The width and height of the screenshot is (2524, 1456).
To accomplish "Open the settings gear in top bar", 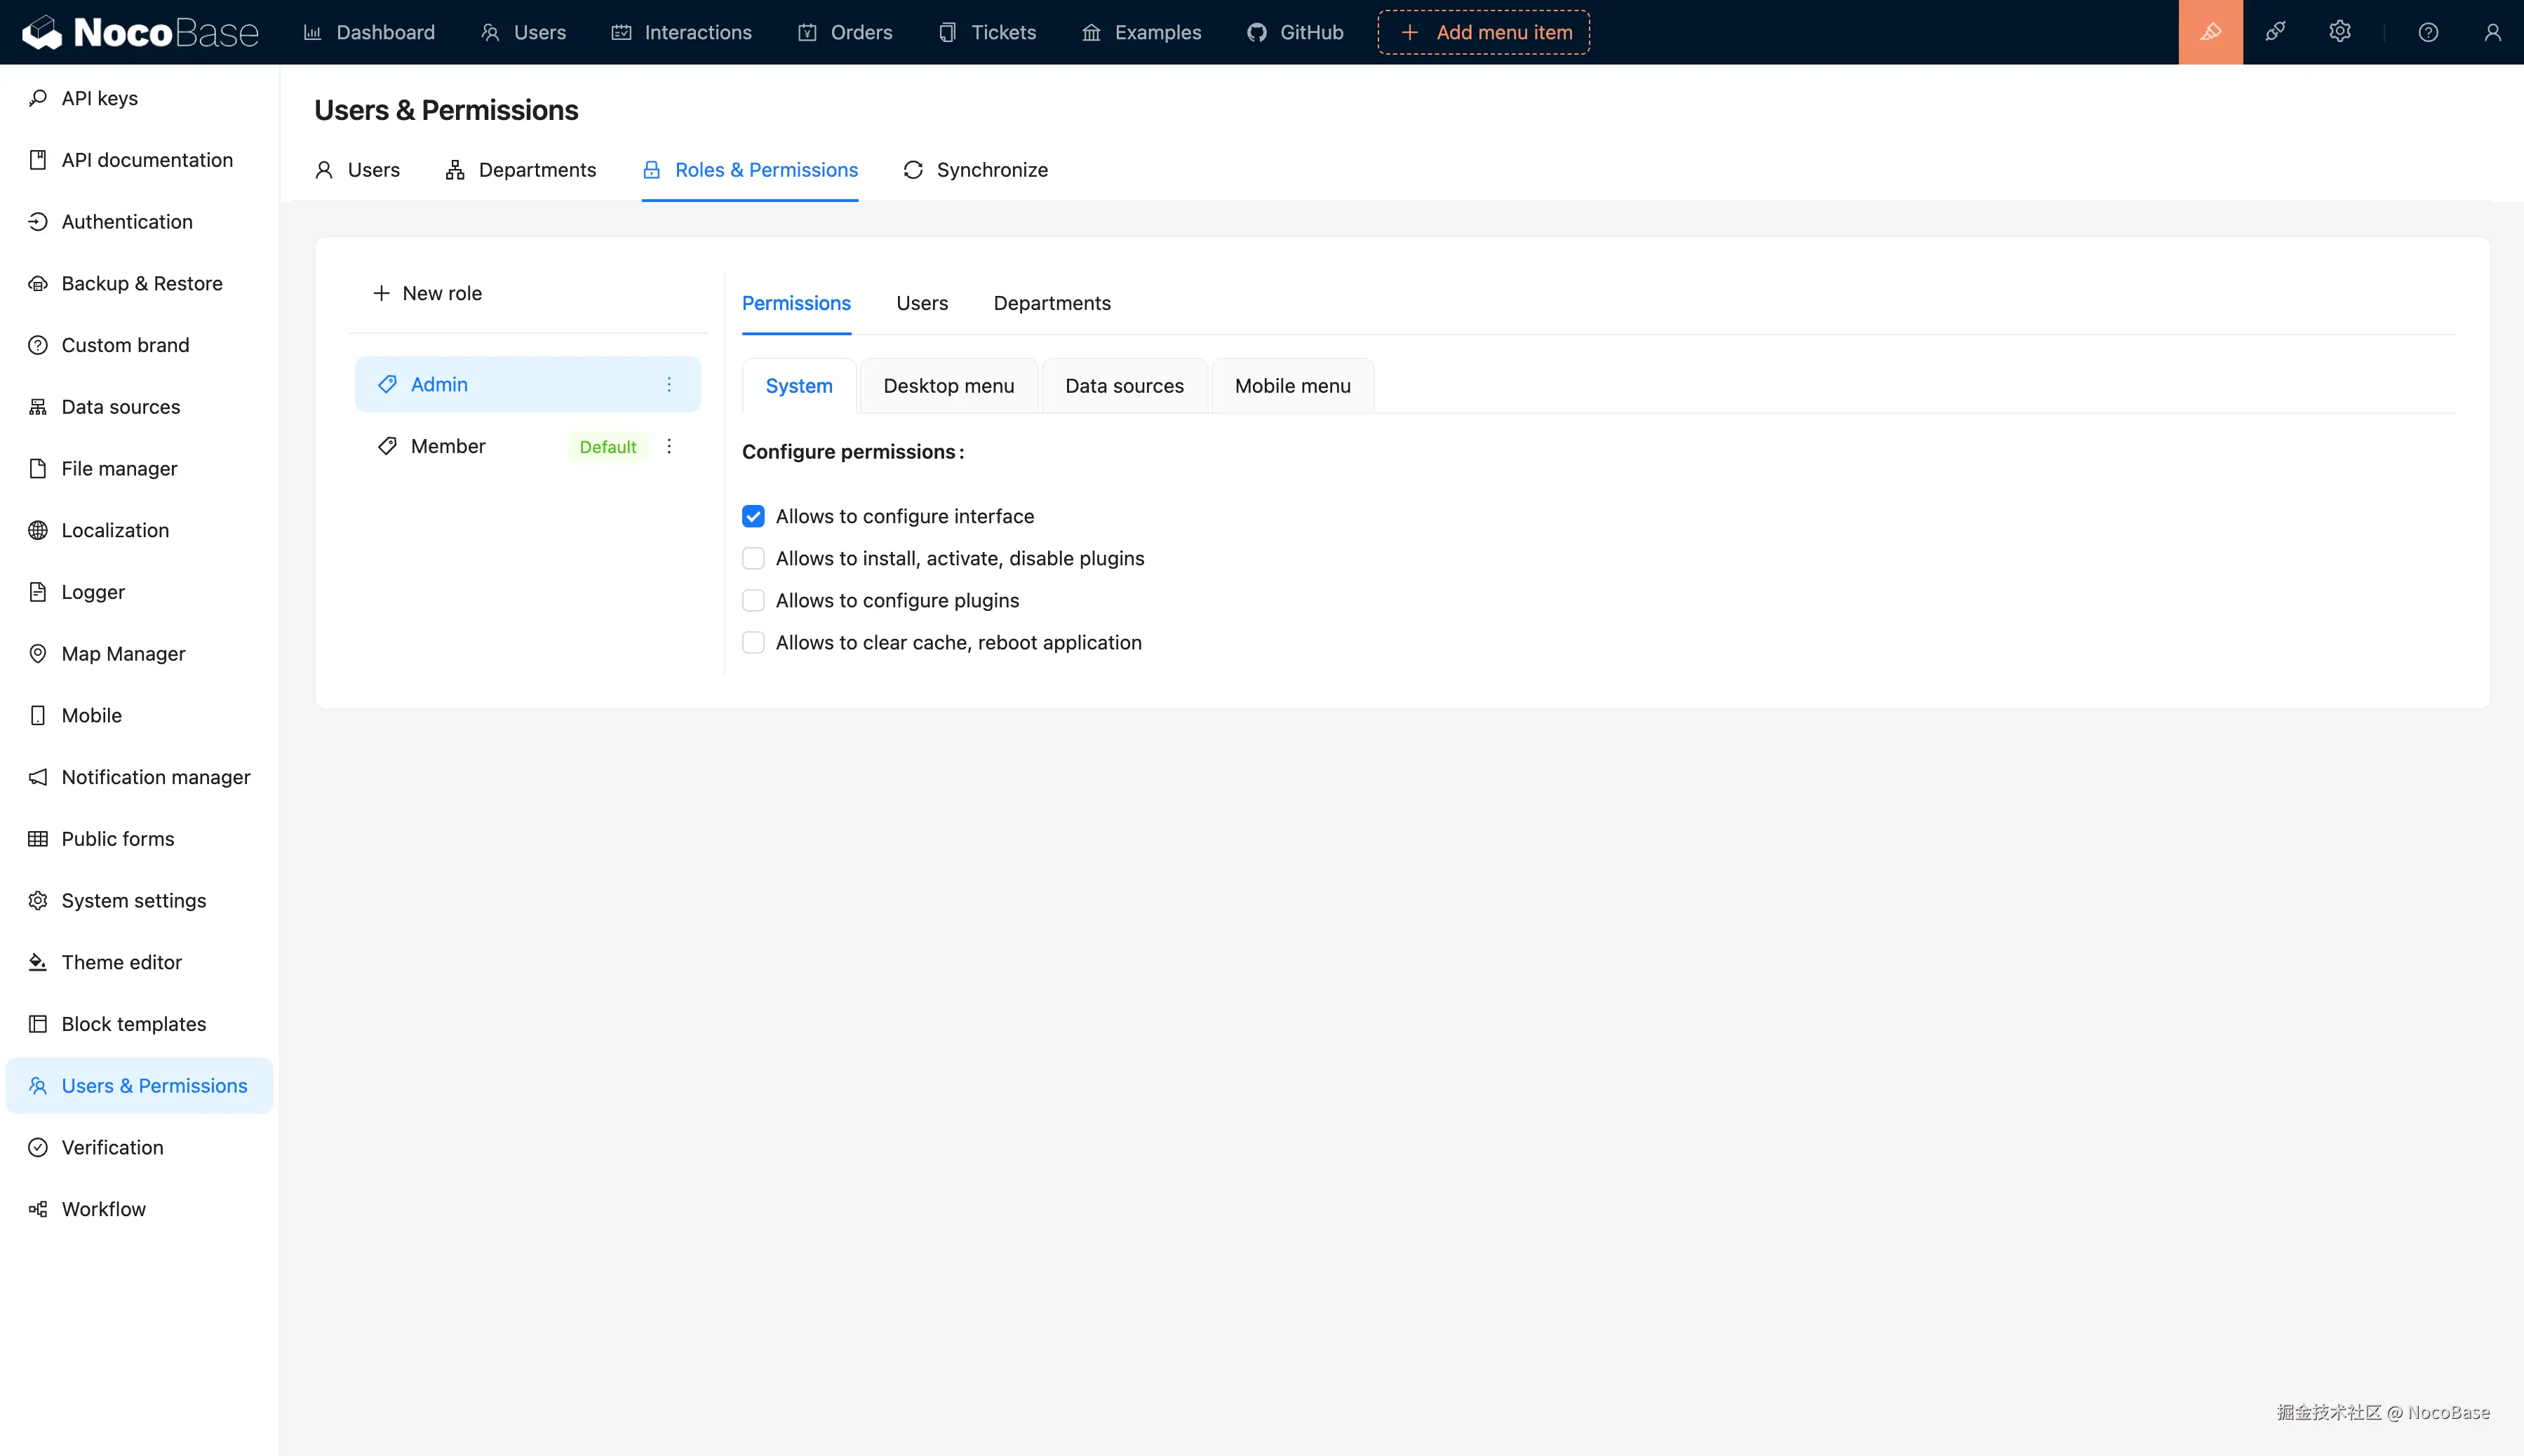I will coord(2340,32).
